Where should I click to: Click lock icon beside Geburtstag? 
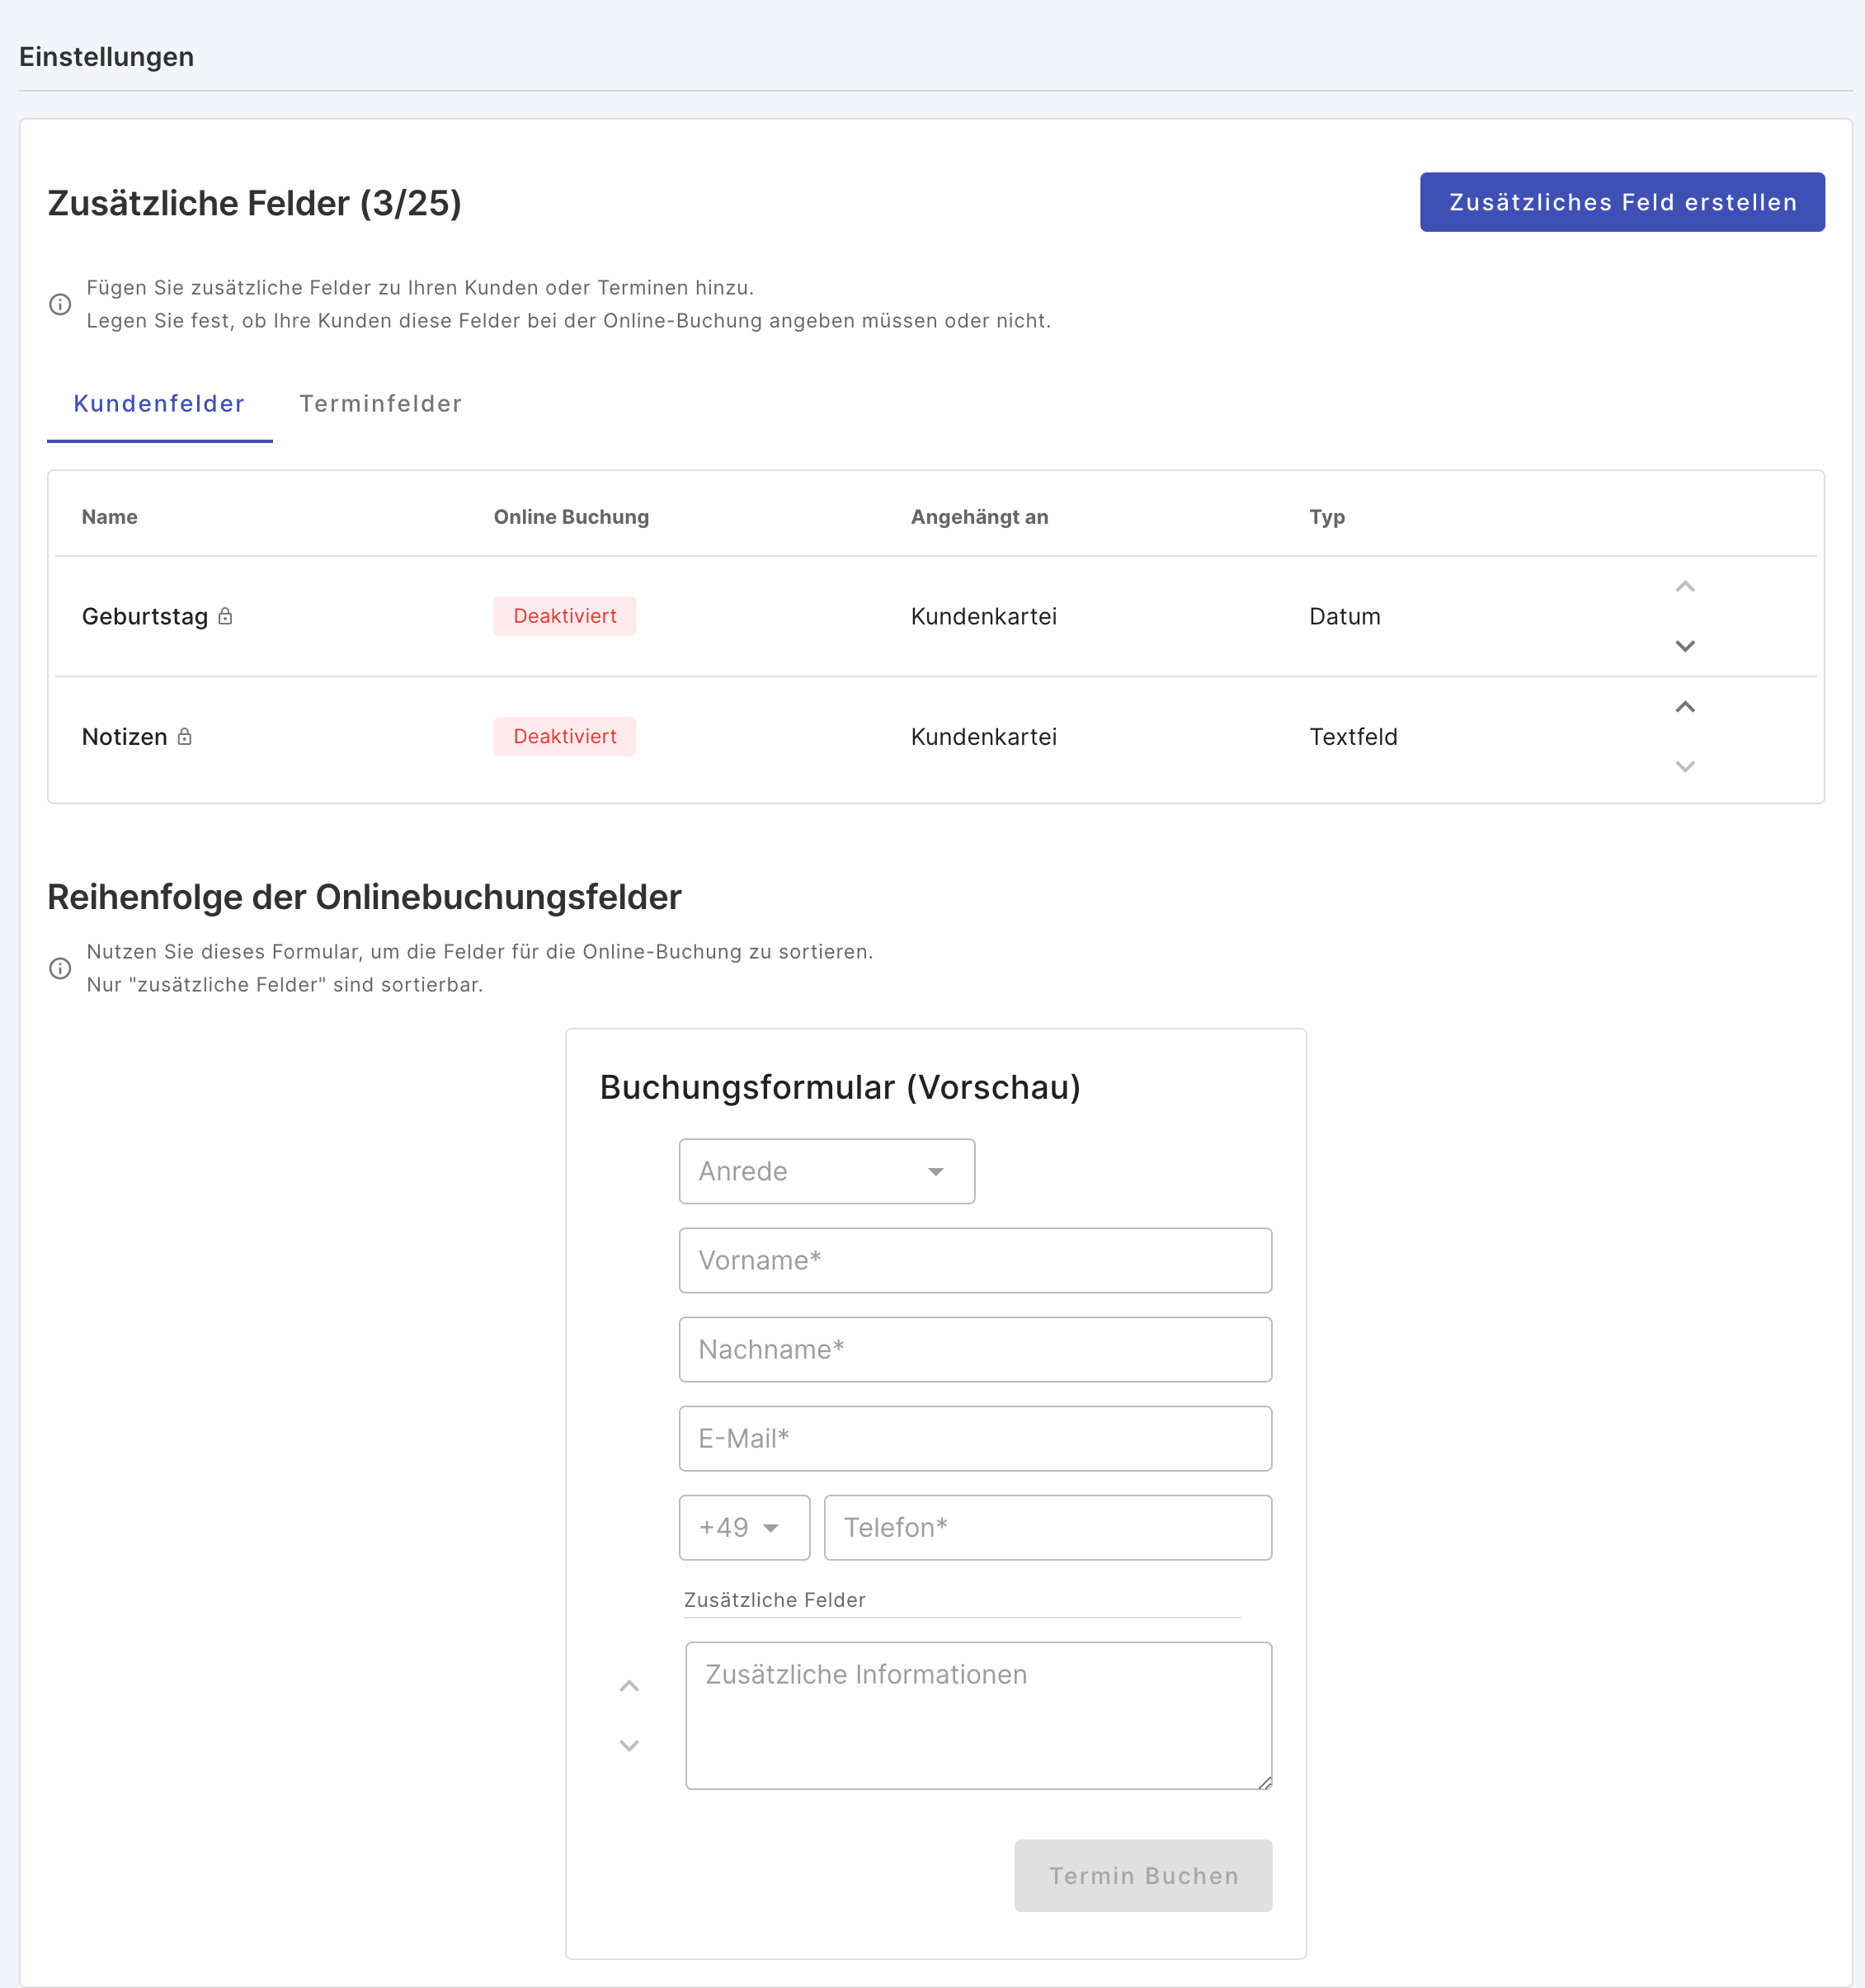coord(225,616)
